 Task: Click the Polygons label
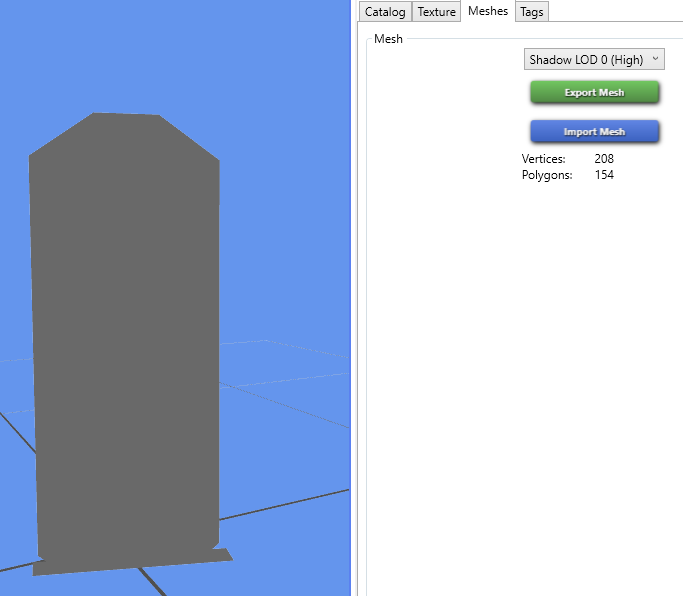547,175
